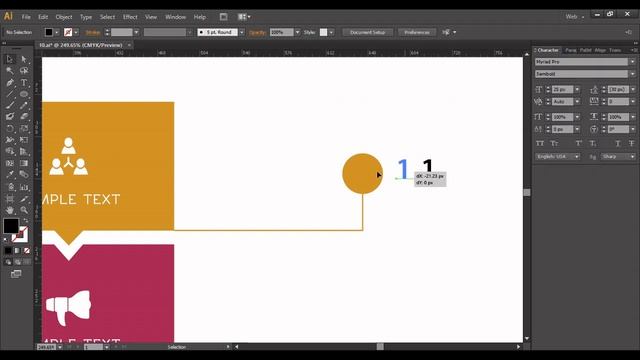Viewport: 640px width, 360px height.
Task: Select the Free Transform tool
Action: [24, 140]
